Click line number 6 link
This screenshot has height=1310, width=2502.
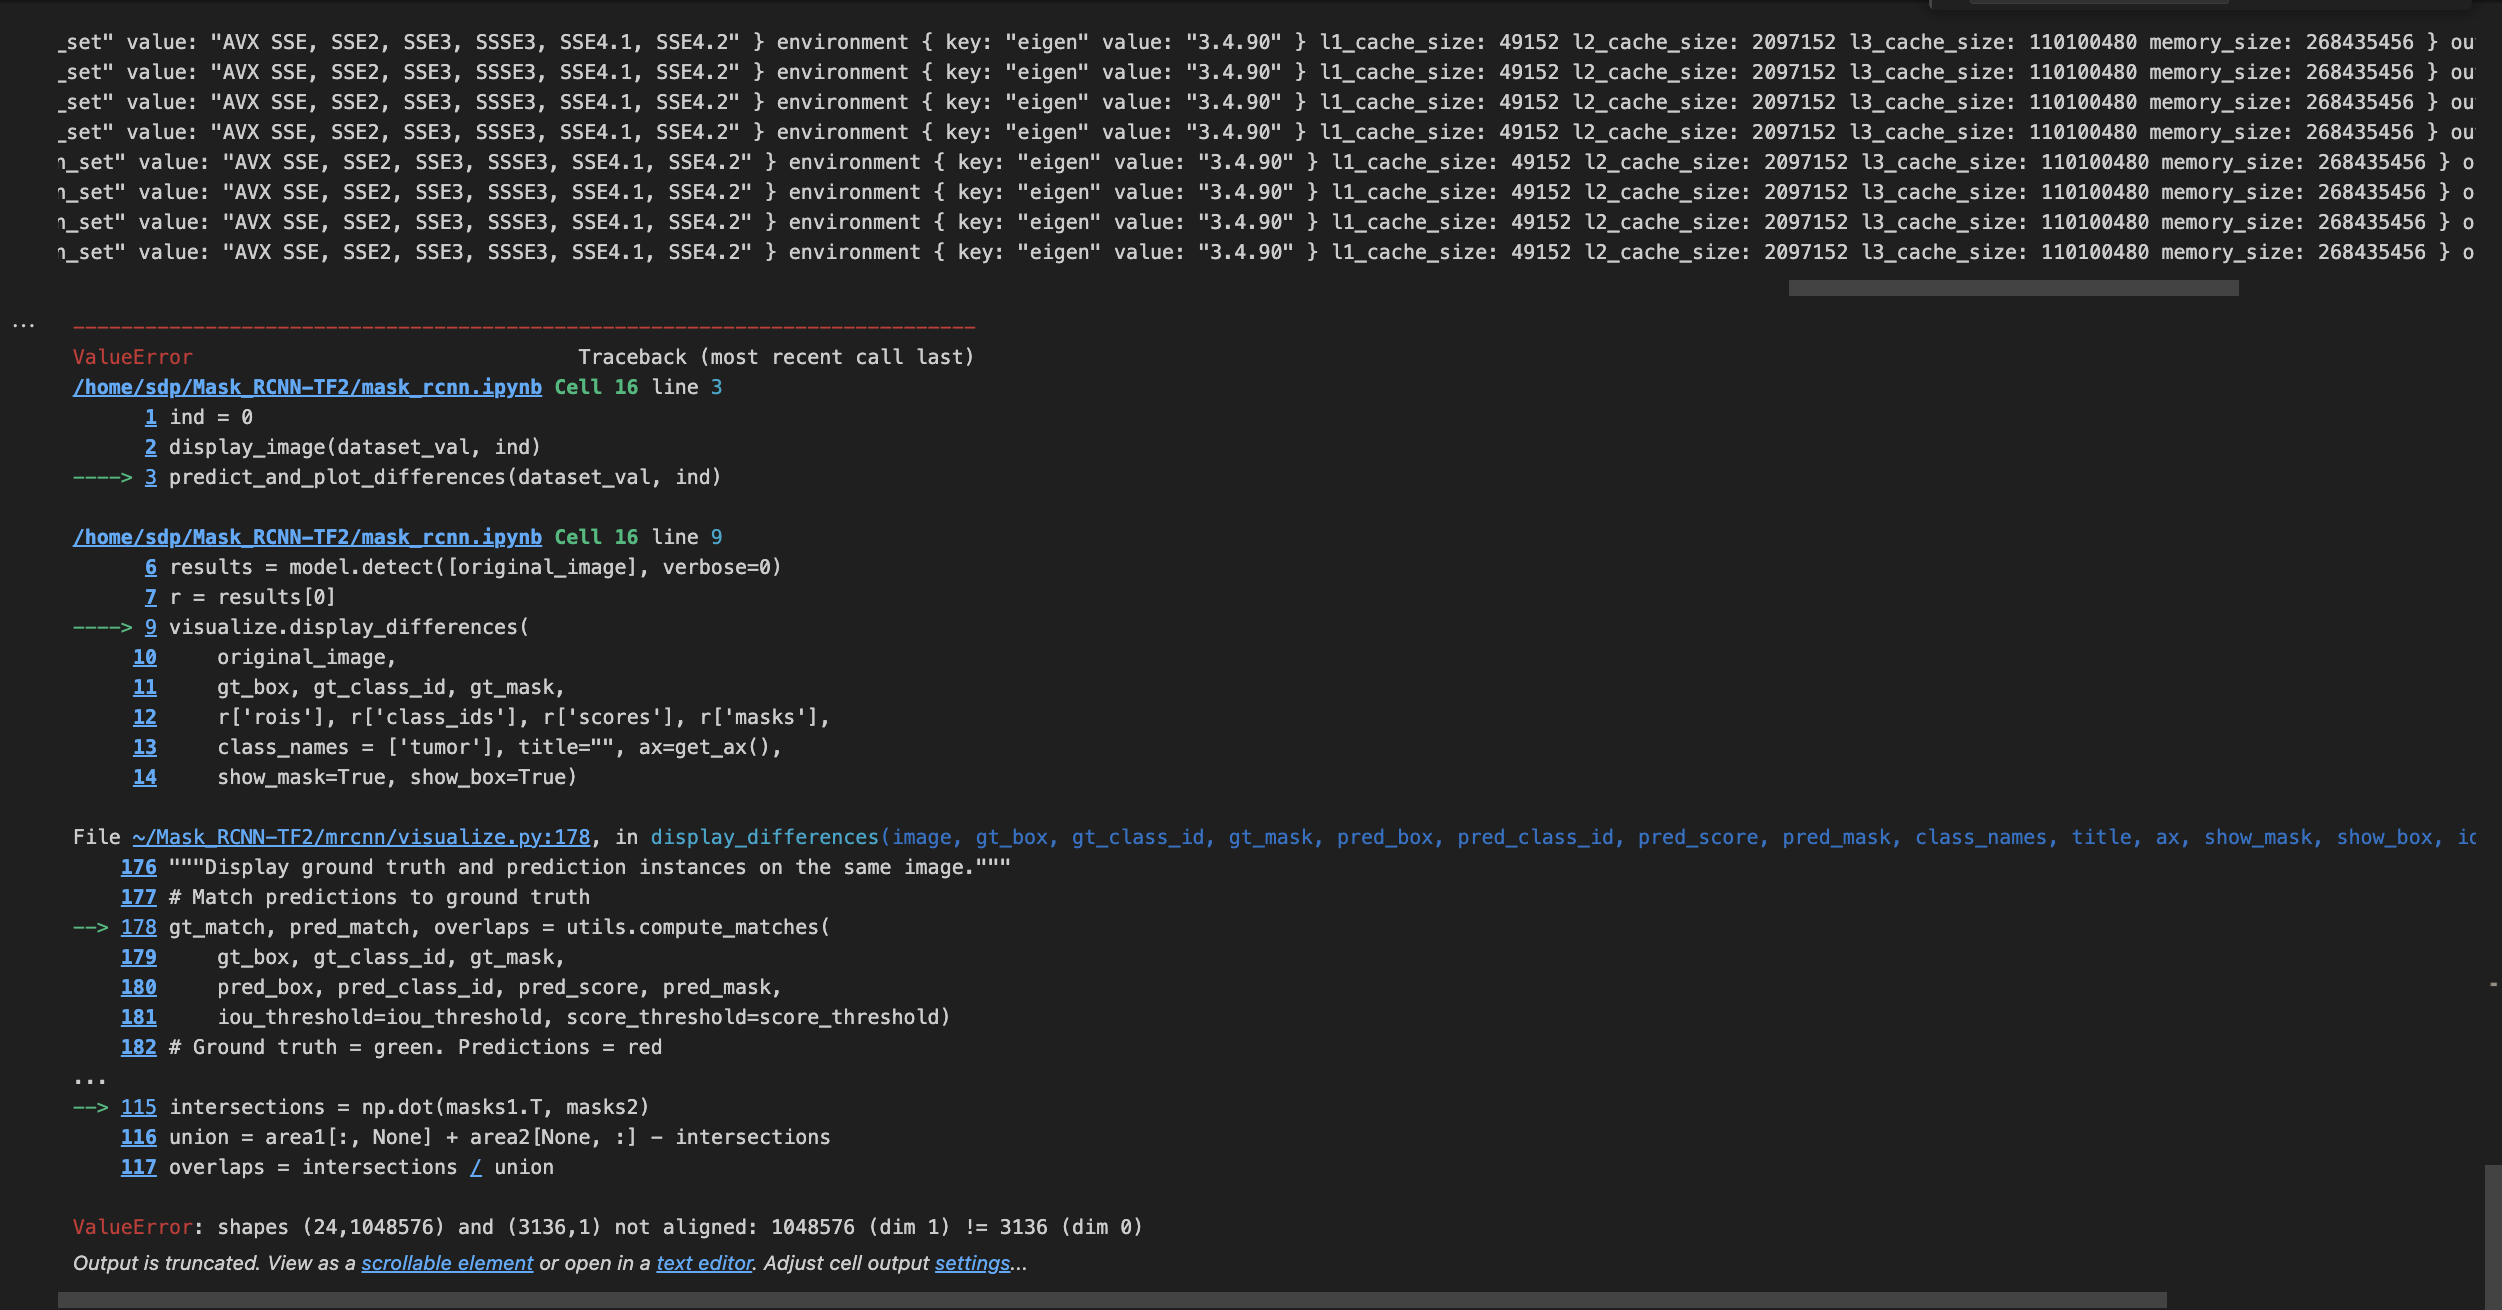150,567
